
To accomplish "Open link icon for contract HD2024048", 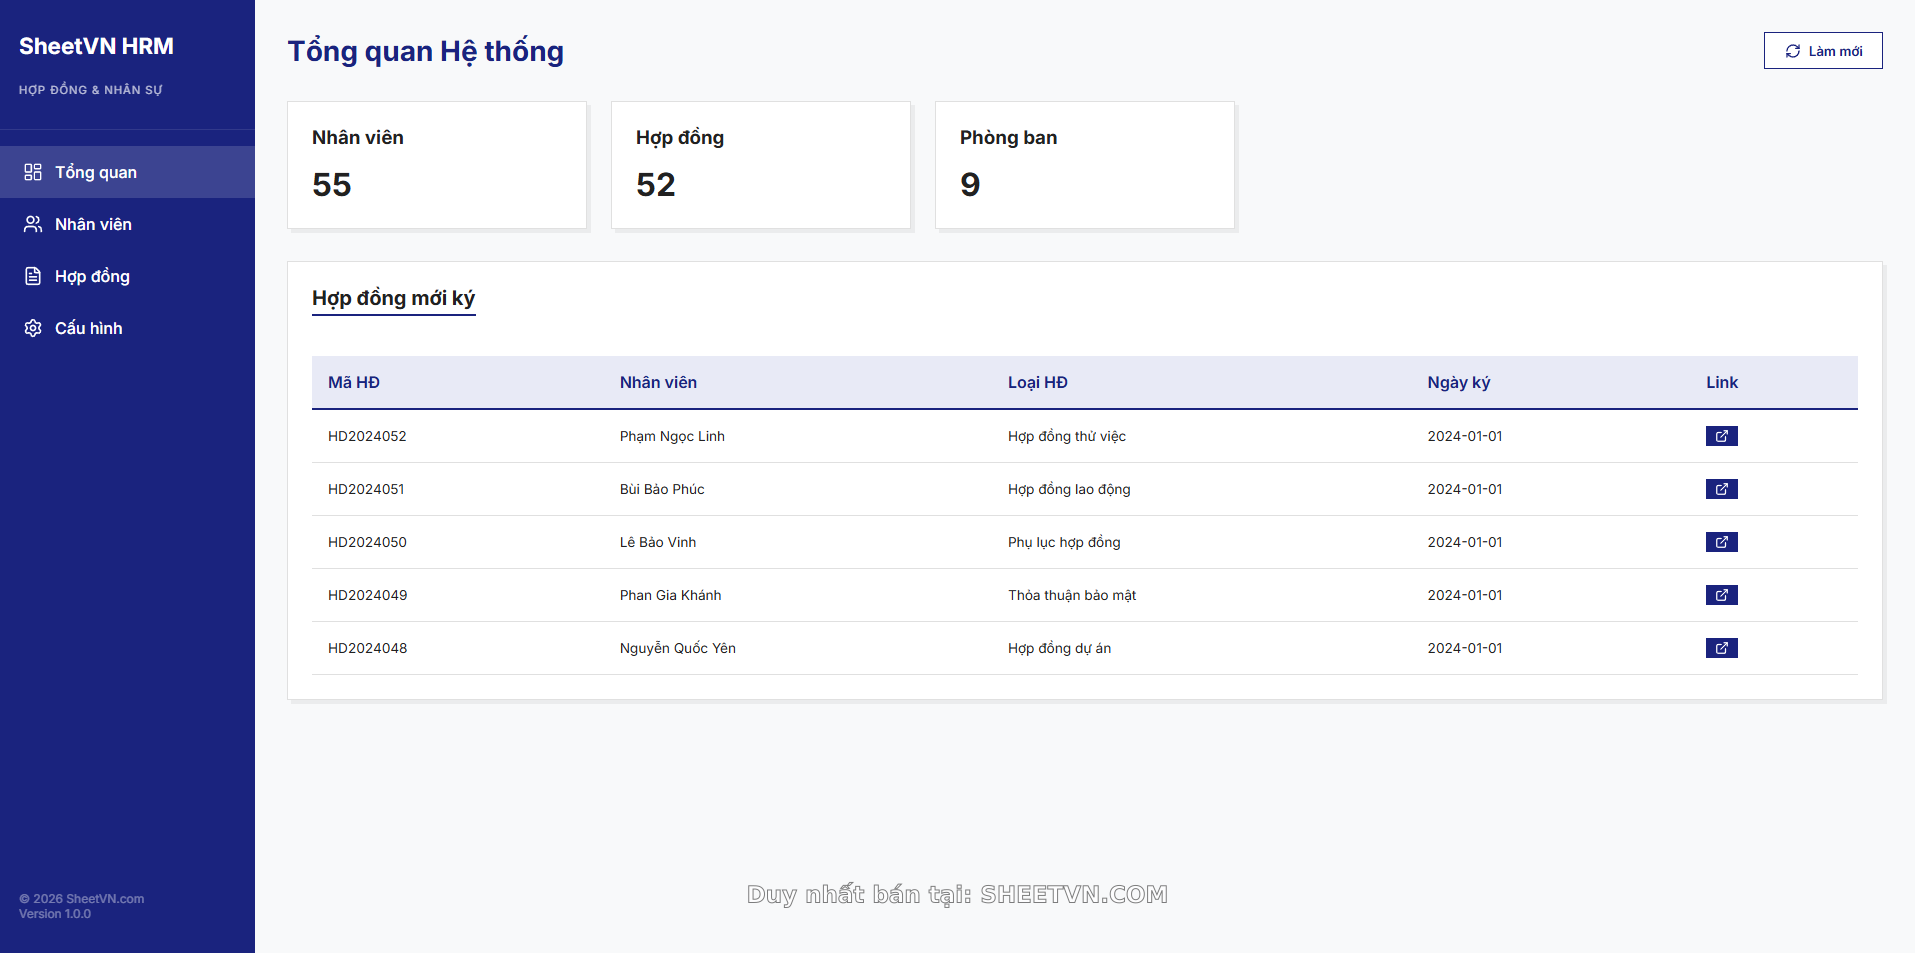I will (1721, 648).
